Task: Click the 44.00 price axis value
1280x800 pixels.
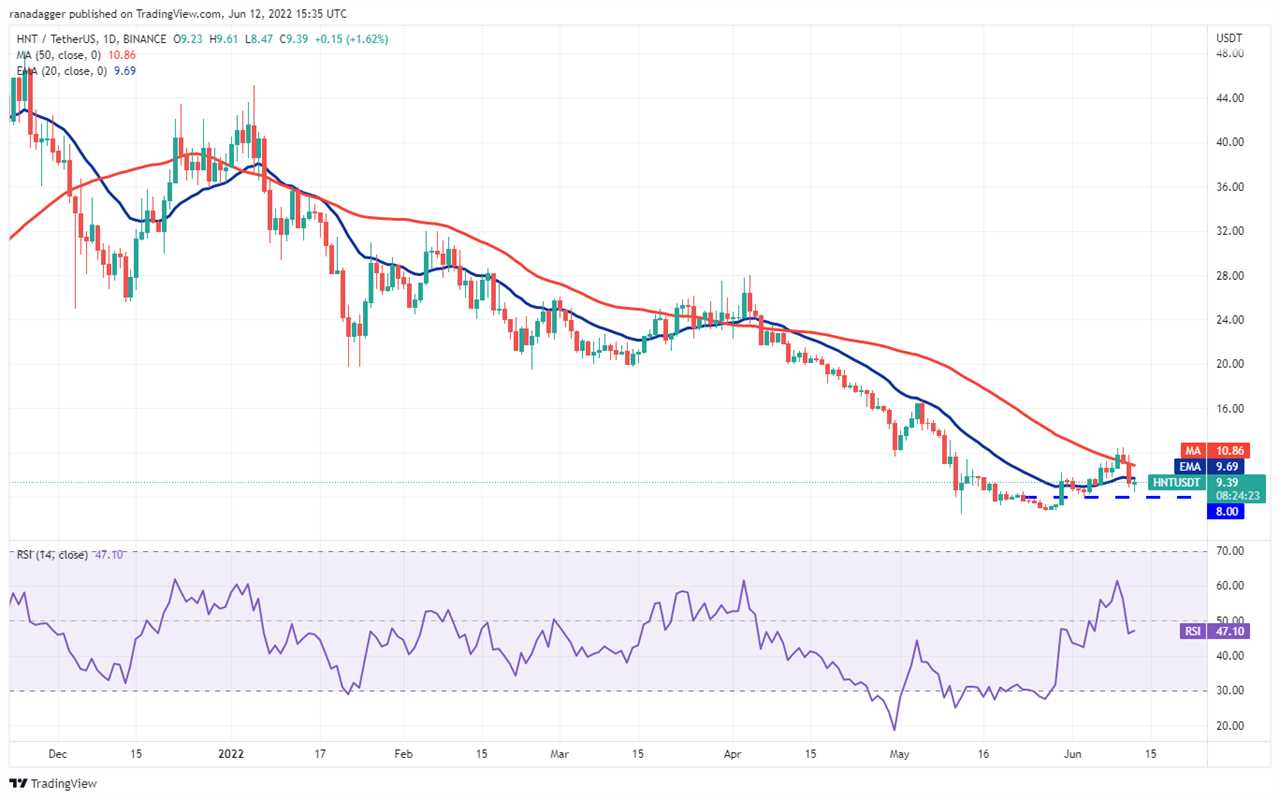Action: click(x=1229, y=98)
